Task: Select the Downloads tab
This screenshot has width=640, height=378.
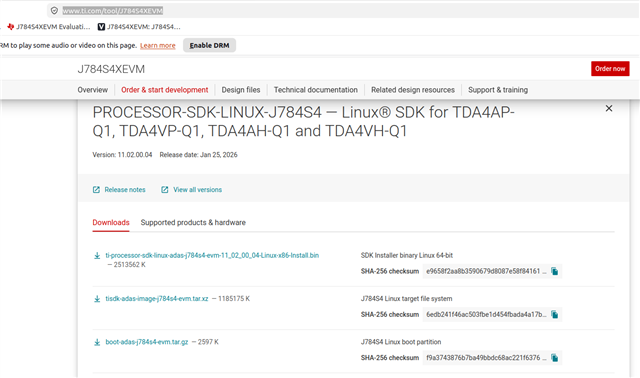Action: tap(111, 222)
